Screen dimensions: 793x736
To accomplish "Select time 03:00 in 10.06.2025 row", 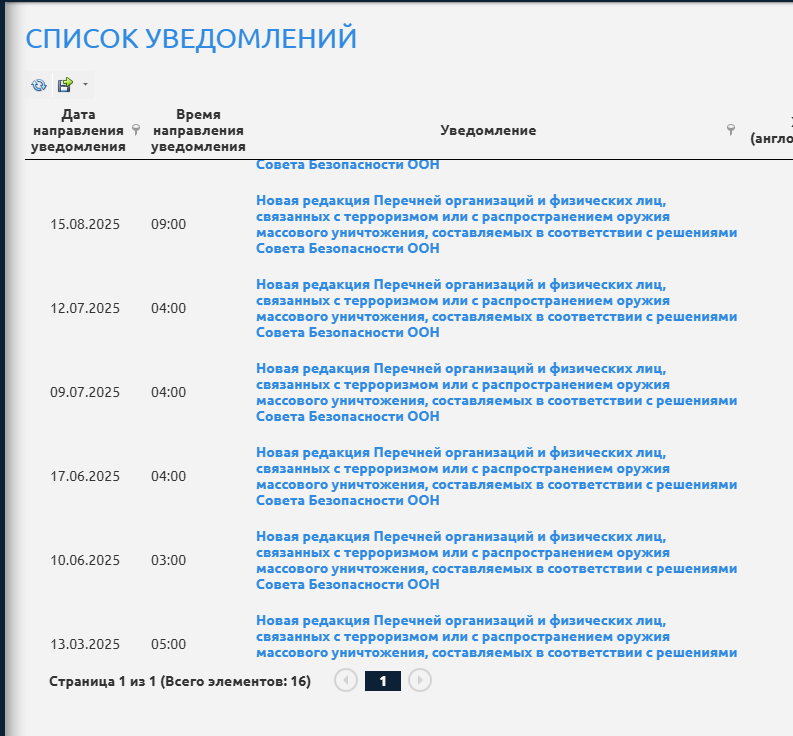I will pos(168,560).
